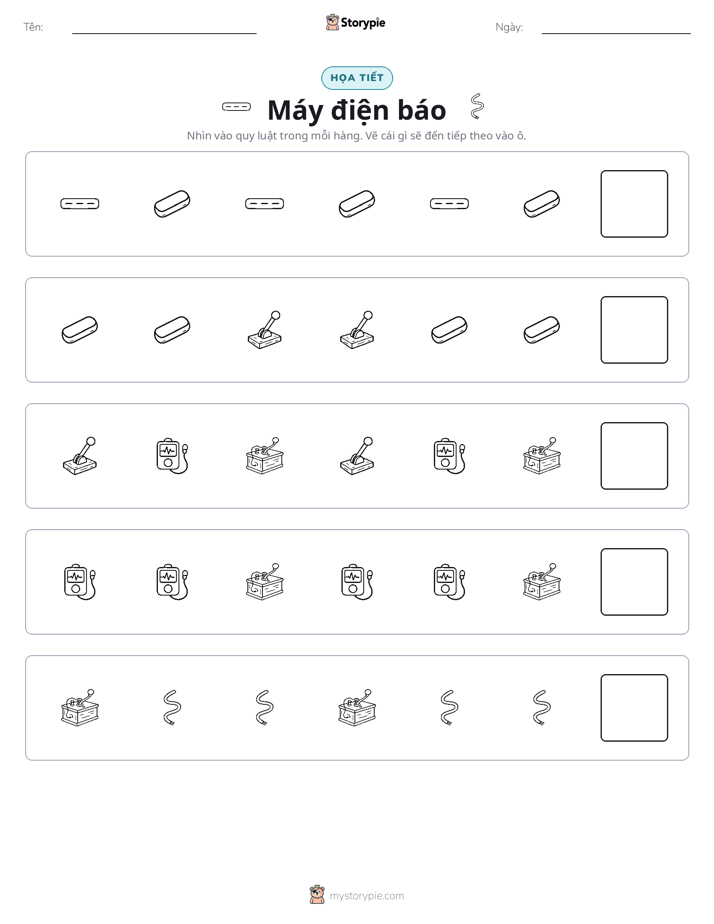The image size is (714, 924).
Task: Click the empty answer box in row four
Action: tap(634, 582)
